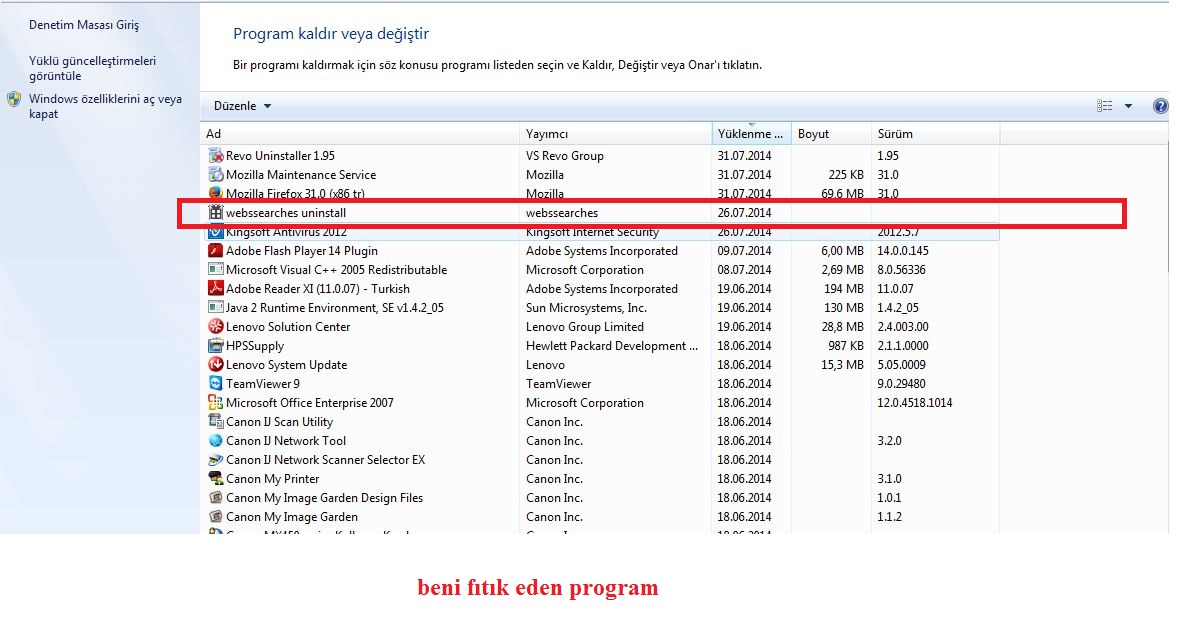Viewport: 1181px width, 633px height.
Task: Select the webssearches uninstall entry name
Action: point(286,213)
